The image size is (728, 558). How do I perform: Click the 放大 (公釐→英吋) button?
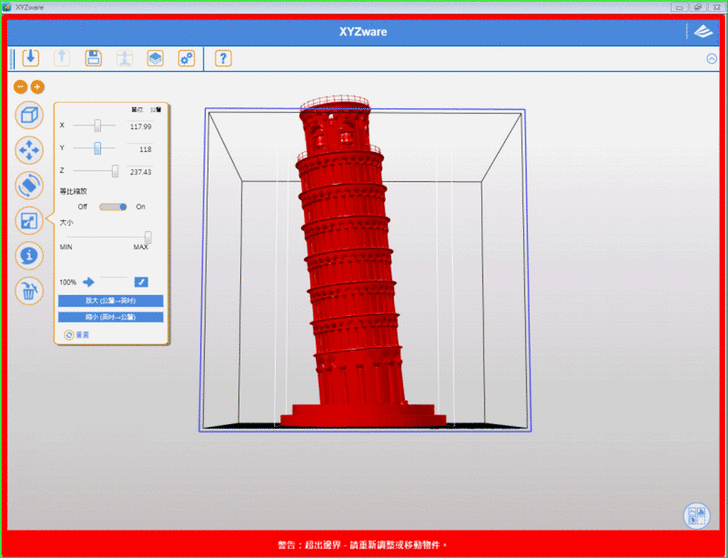110,300
